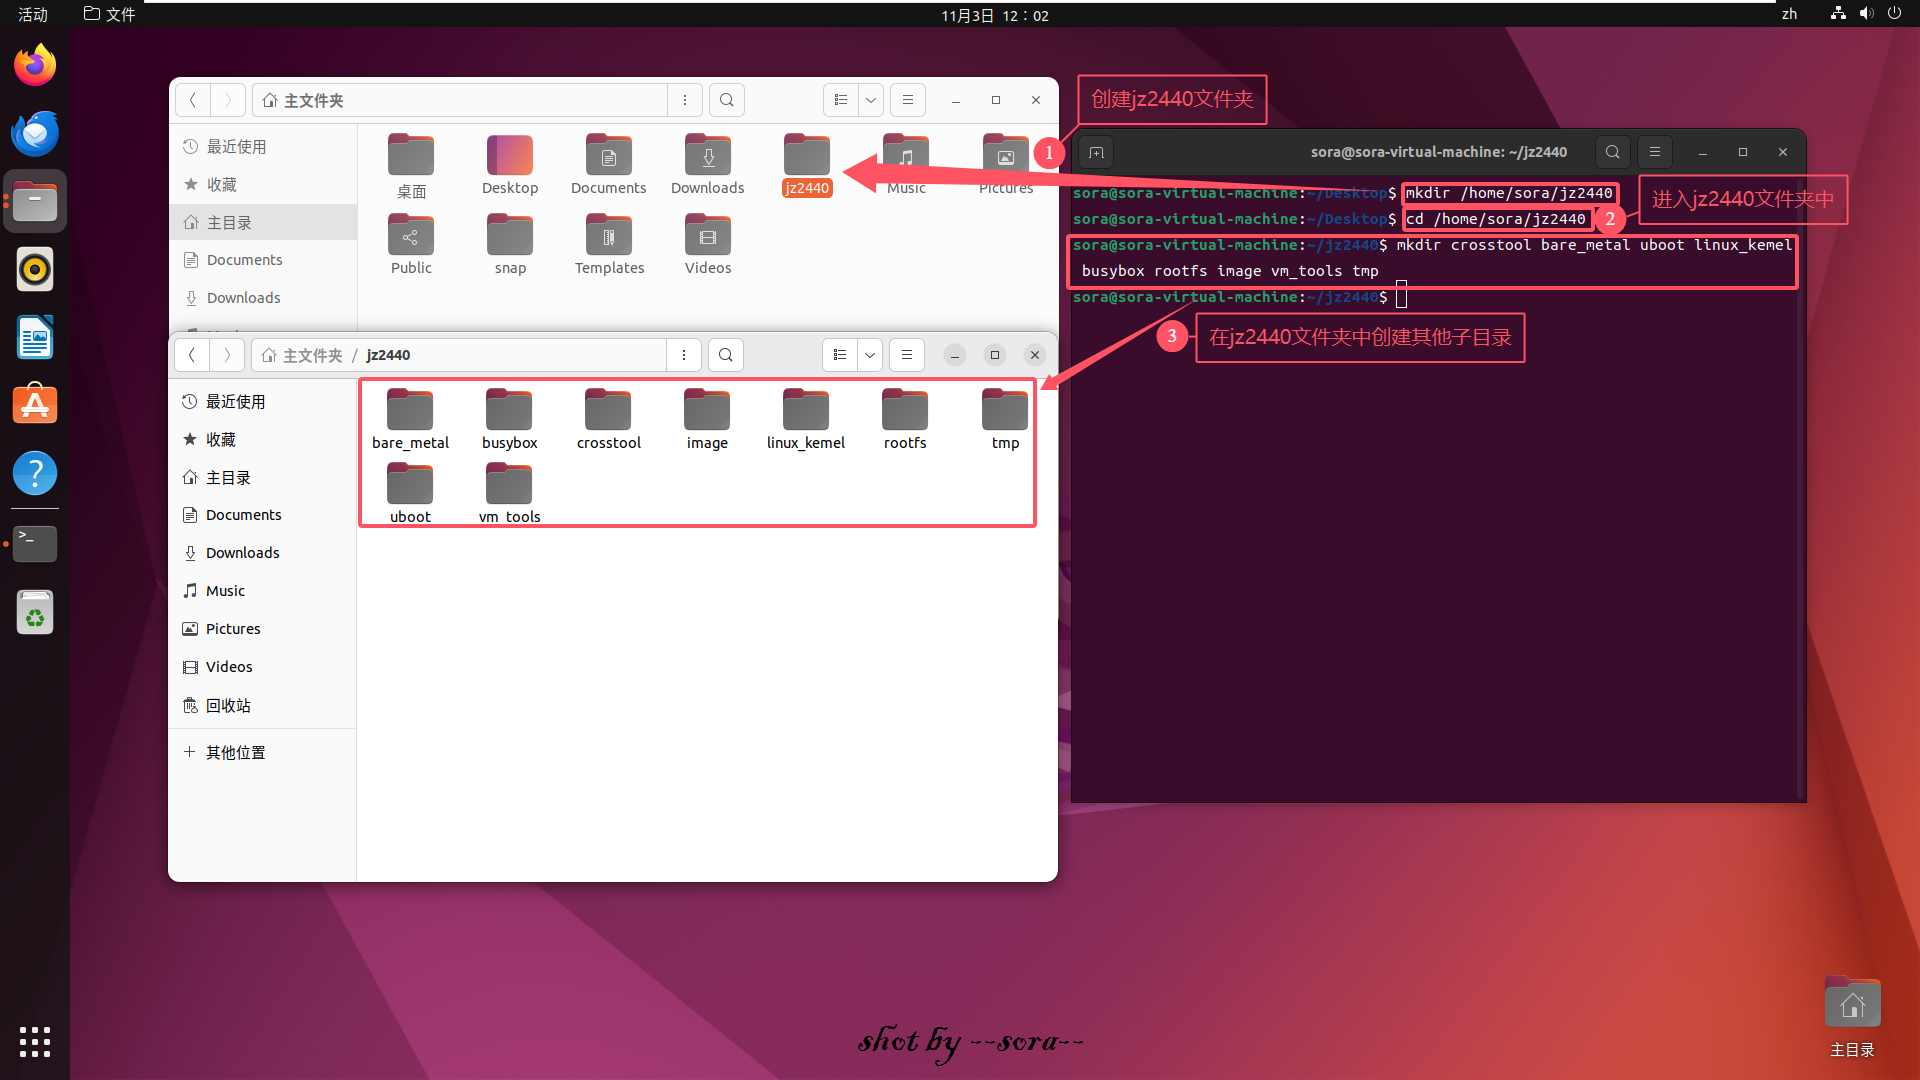This screenshot has height=1080, width=1920.
Task: Open the Documents folder icon in home window
Action: [609, 165]
